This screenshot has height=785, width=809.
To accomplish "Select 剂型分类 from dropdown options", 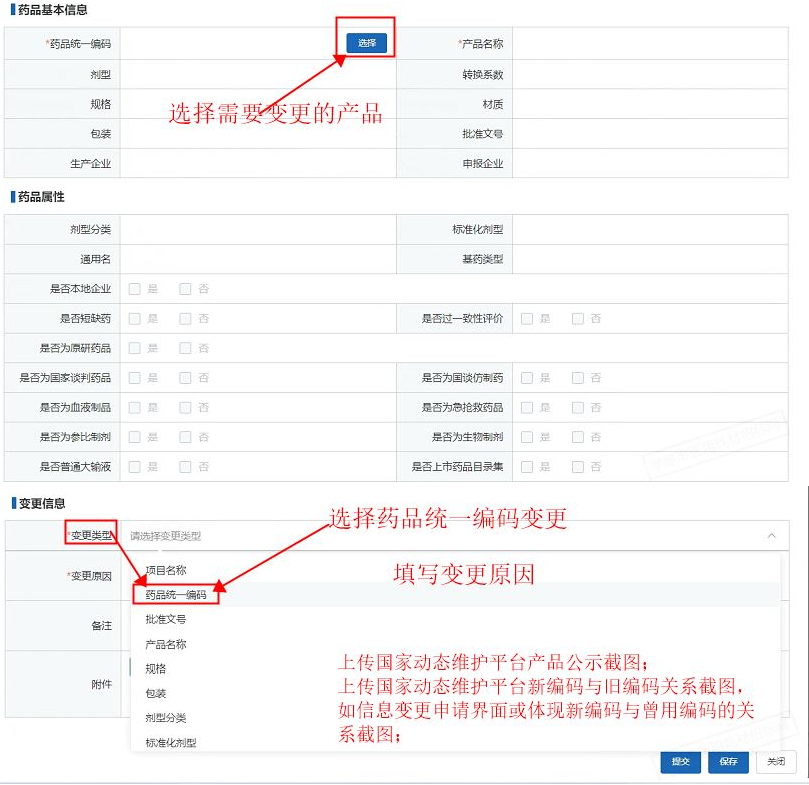I will [166, 718].
